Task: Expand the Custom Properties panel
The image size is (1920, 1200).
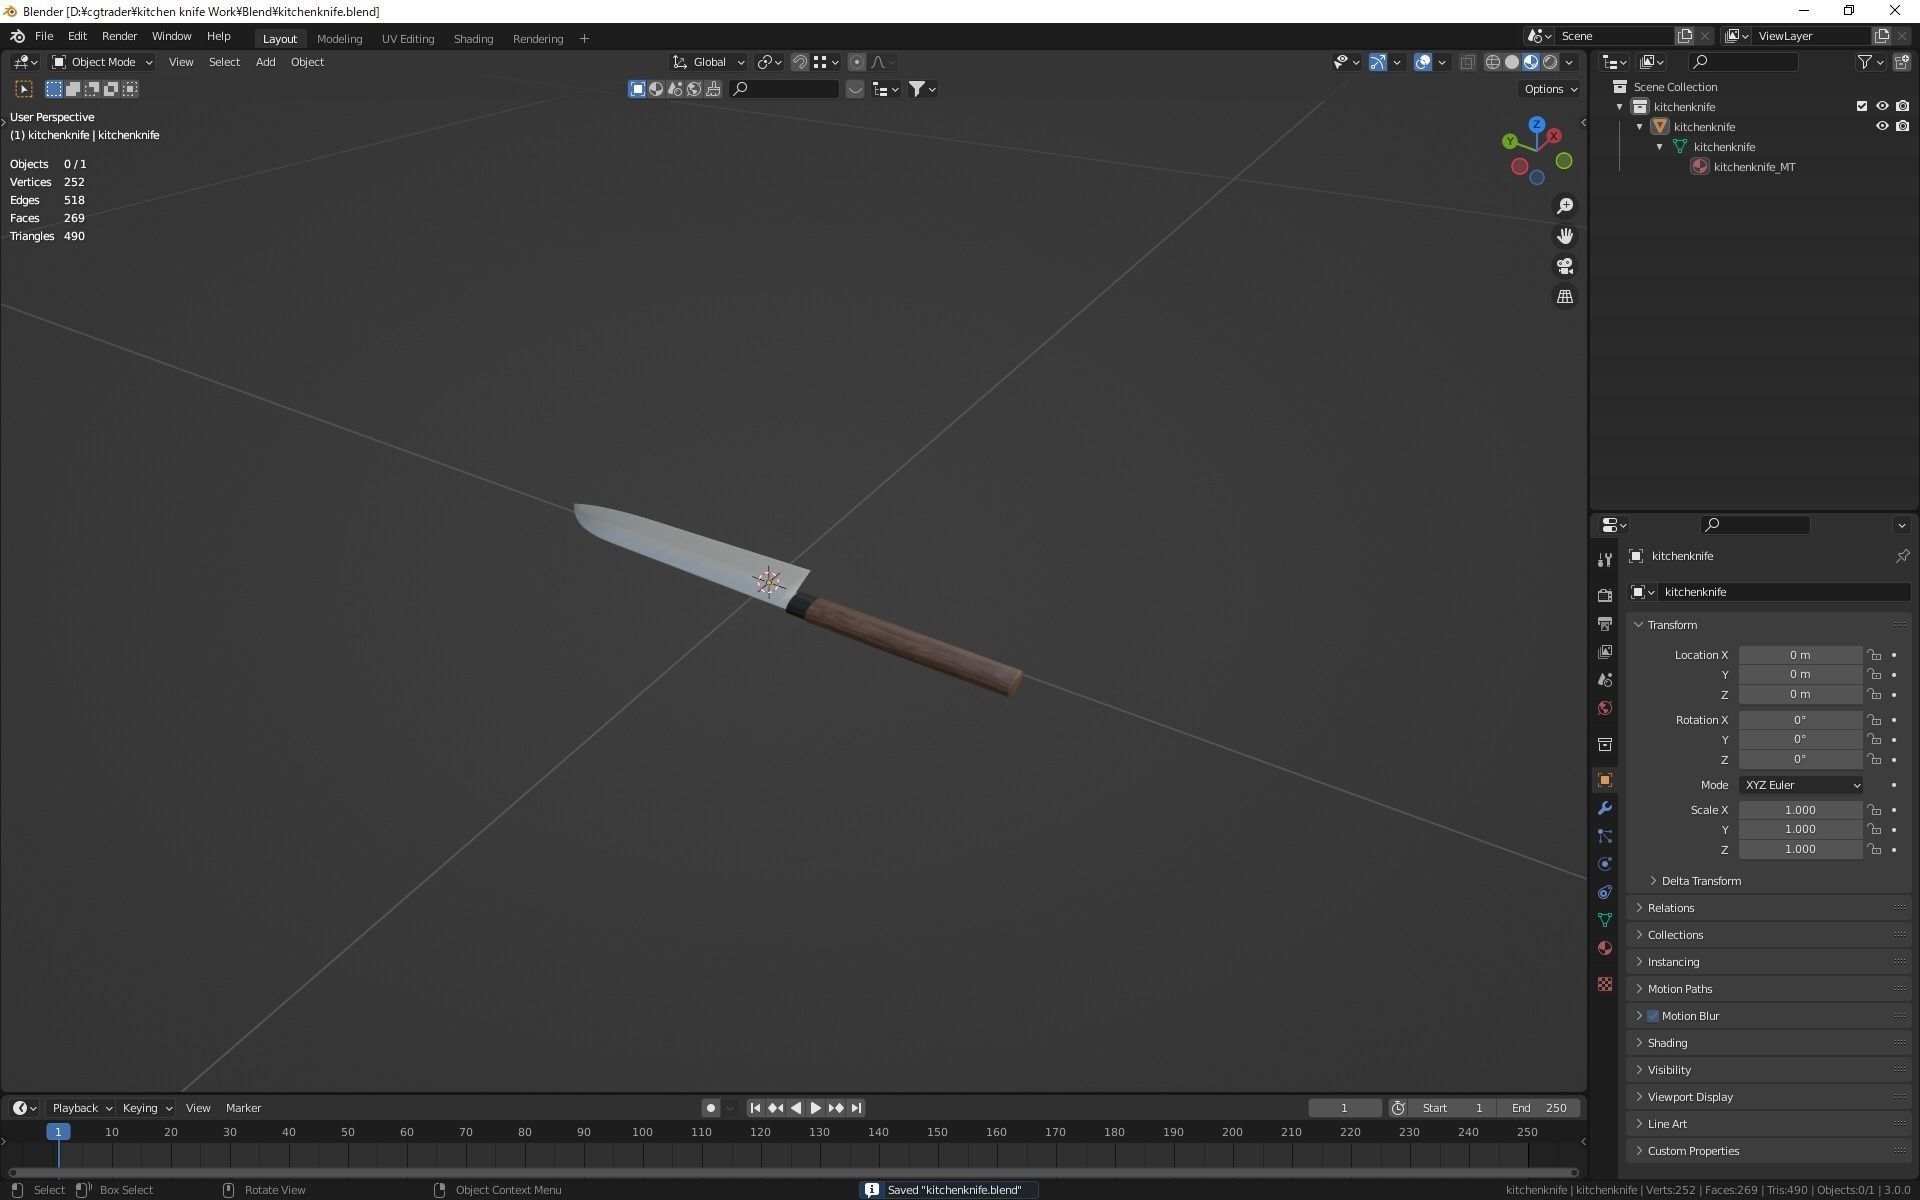Action: [x=1692, y=1151]
